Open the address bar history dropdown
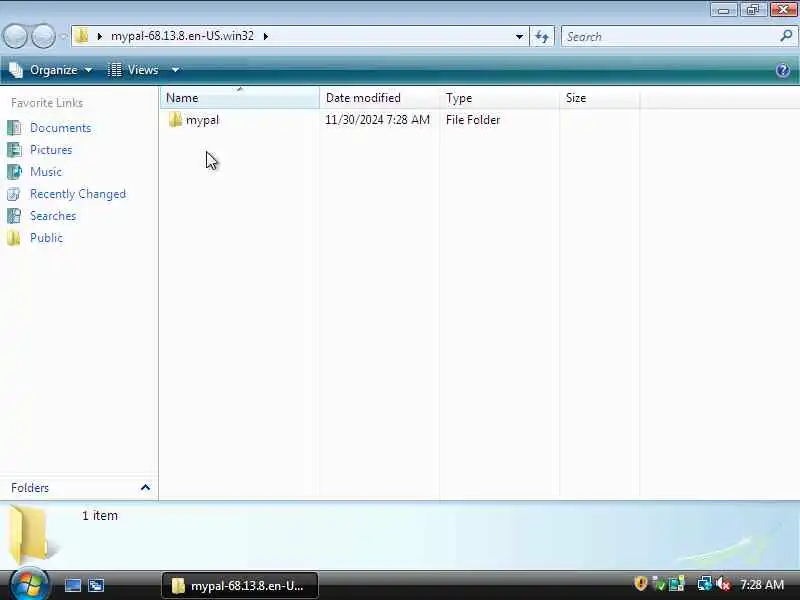The height and width of the screenshot is (600, 800). tap(519, 36)
